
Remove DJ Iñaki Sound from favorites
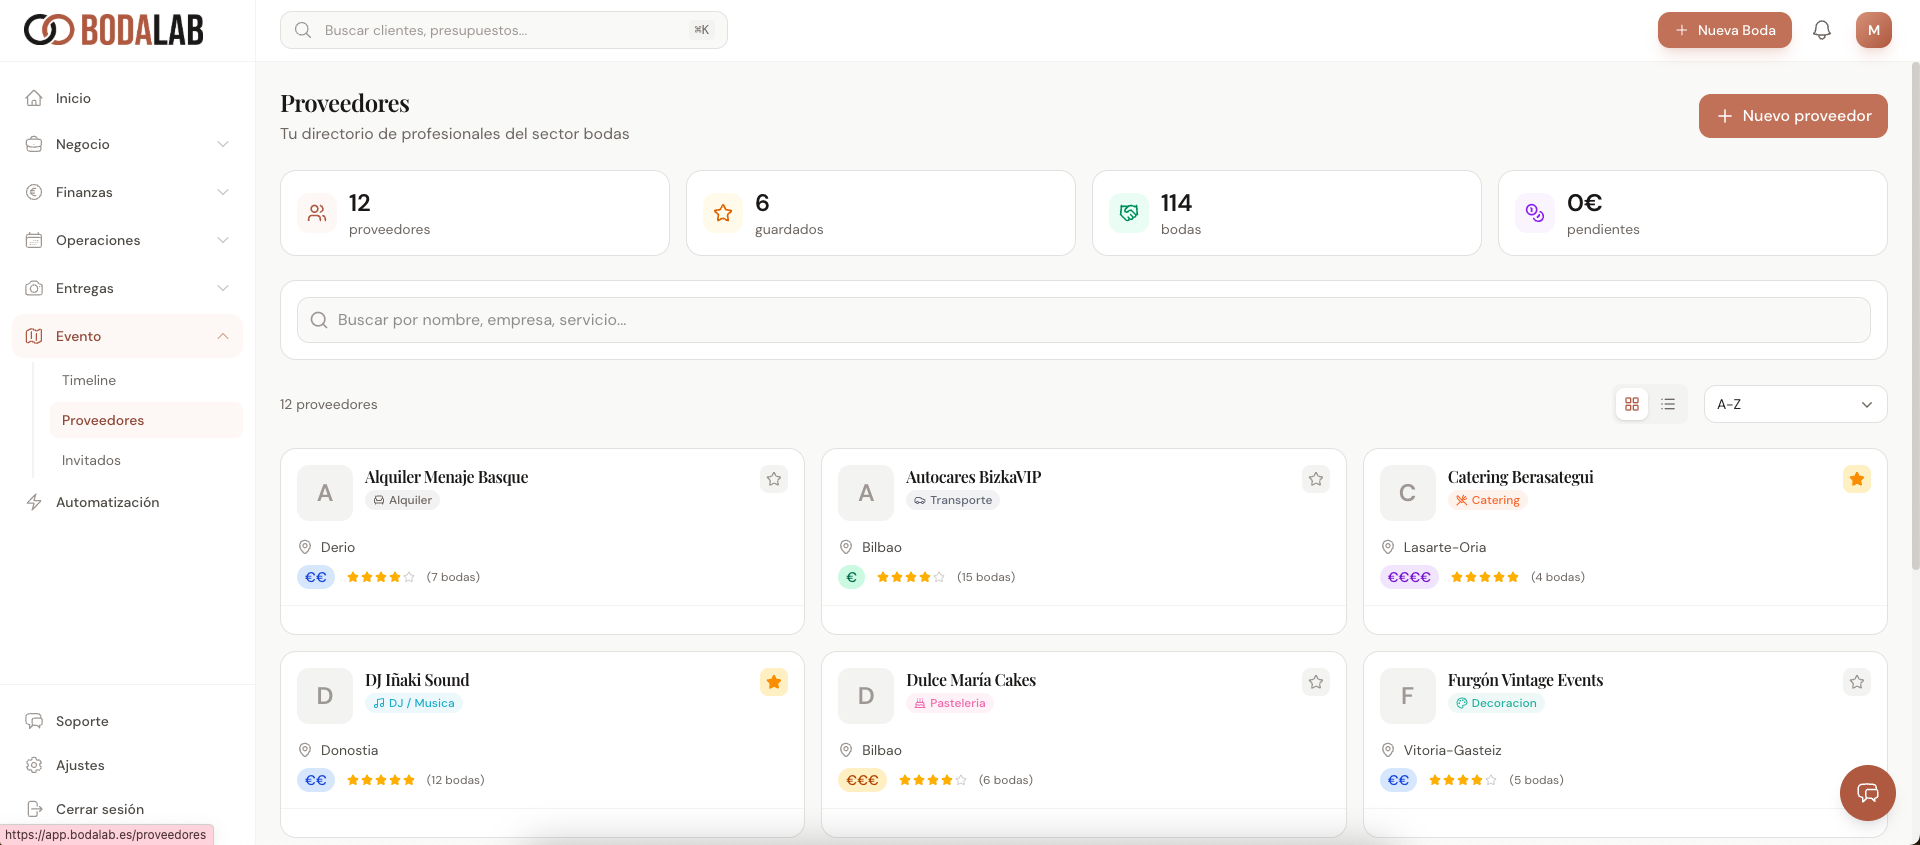pyautogui.click(x=774, y=682)
